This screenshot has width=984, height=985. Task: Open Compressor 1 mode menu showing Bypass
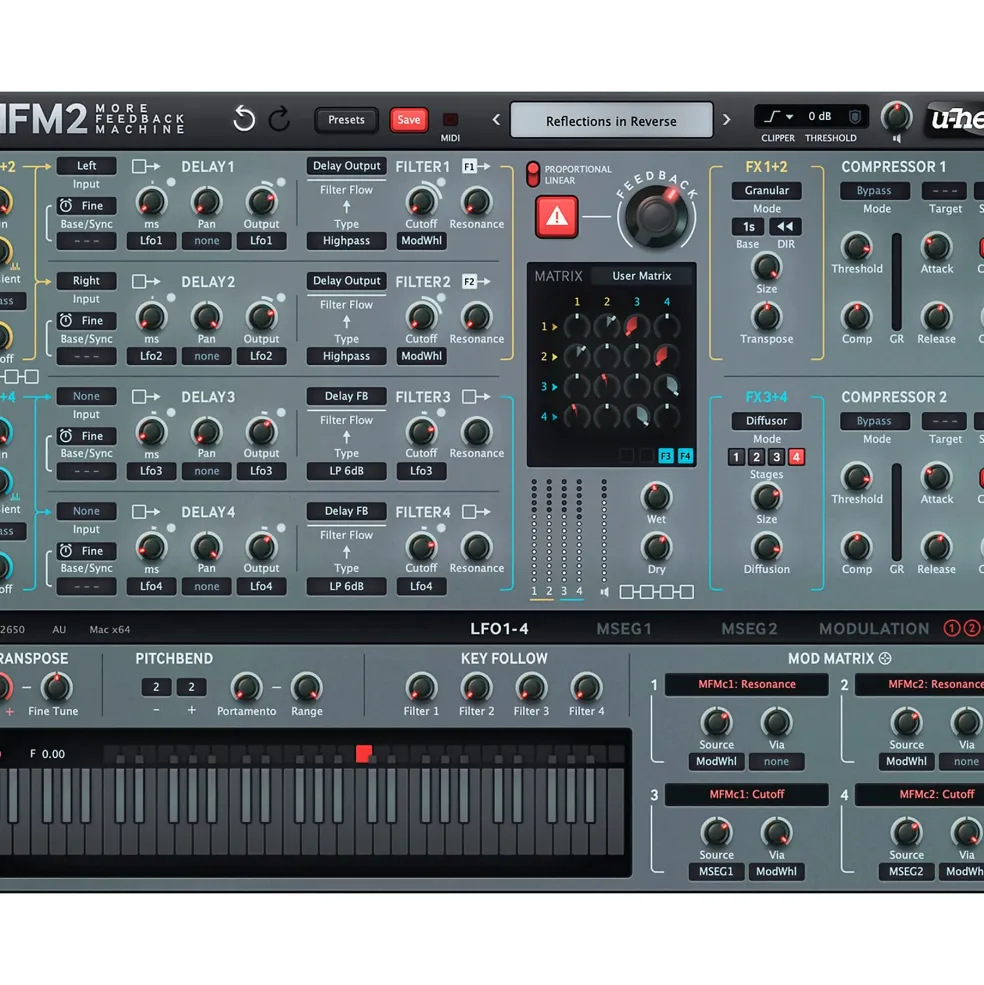[x=874, y=190]
